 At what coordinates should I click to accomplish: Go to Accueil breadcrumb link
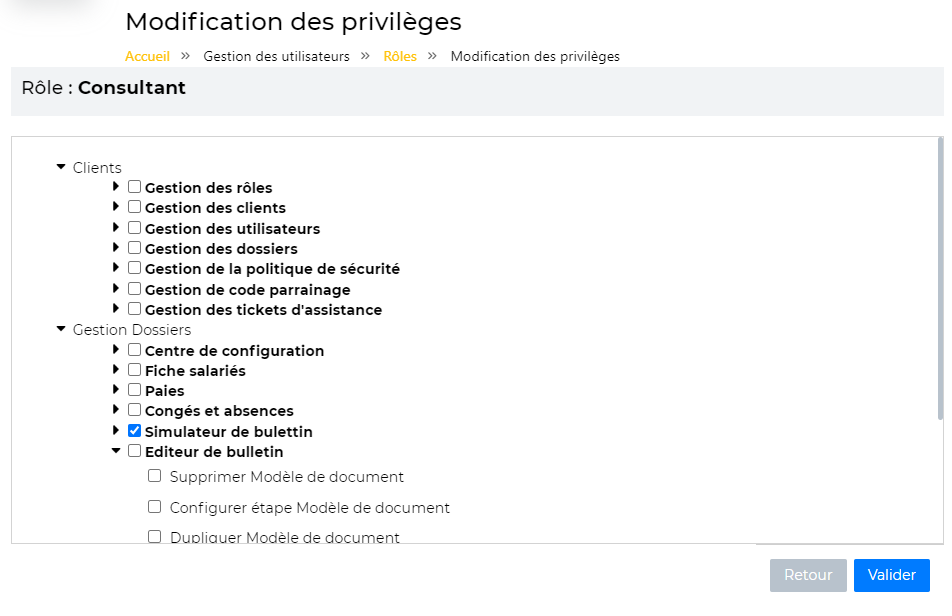click(147, 57)
